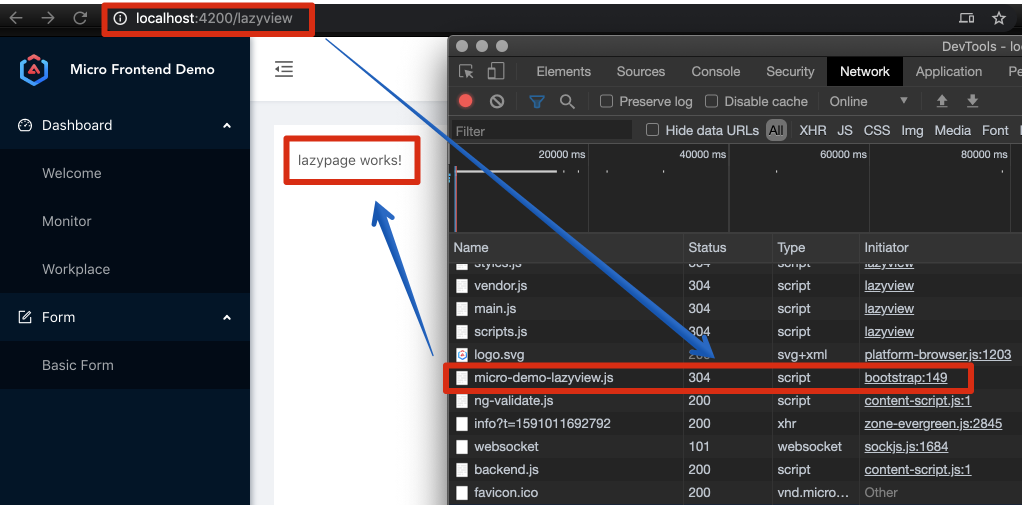1022x505 pixels.
Task: Switch to the Sources tab
Action: click(641, 72)
